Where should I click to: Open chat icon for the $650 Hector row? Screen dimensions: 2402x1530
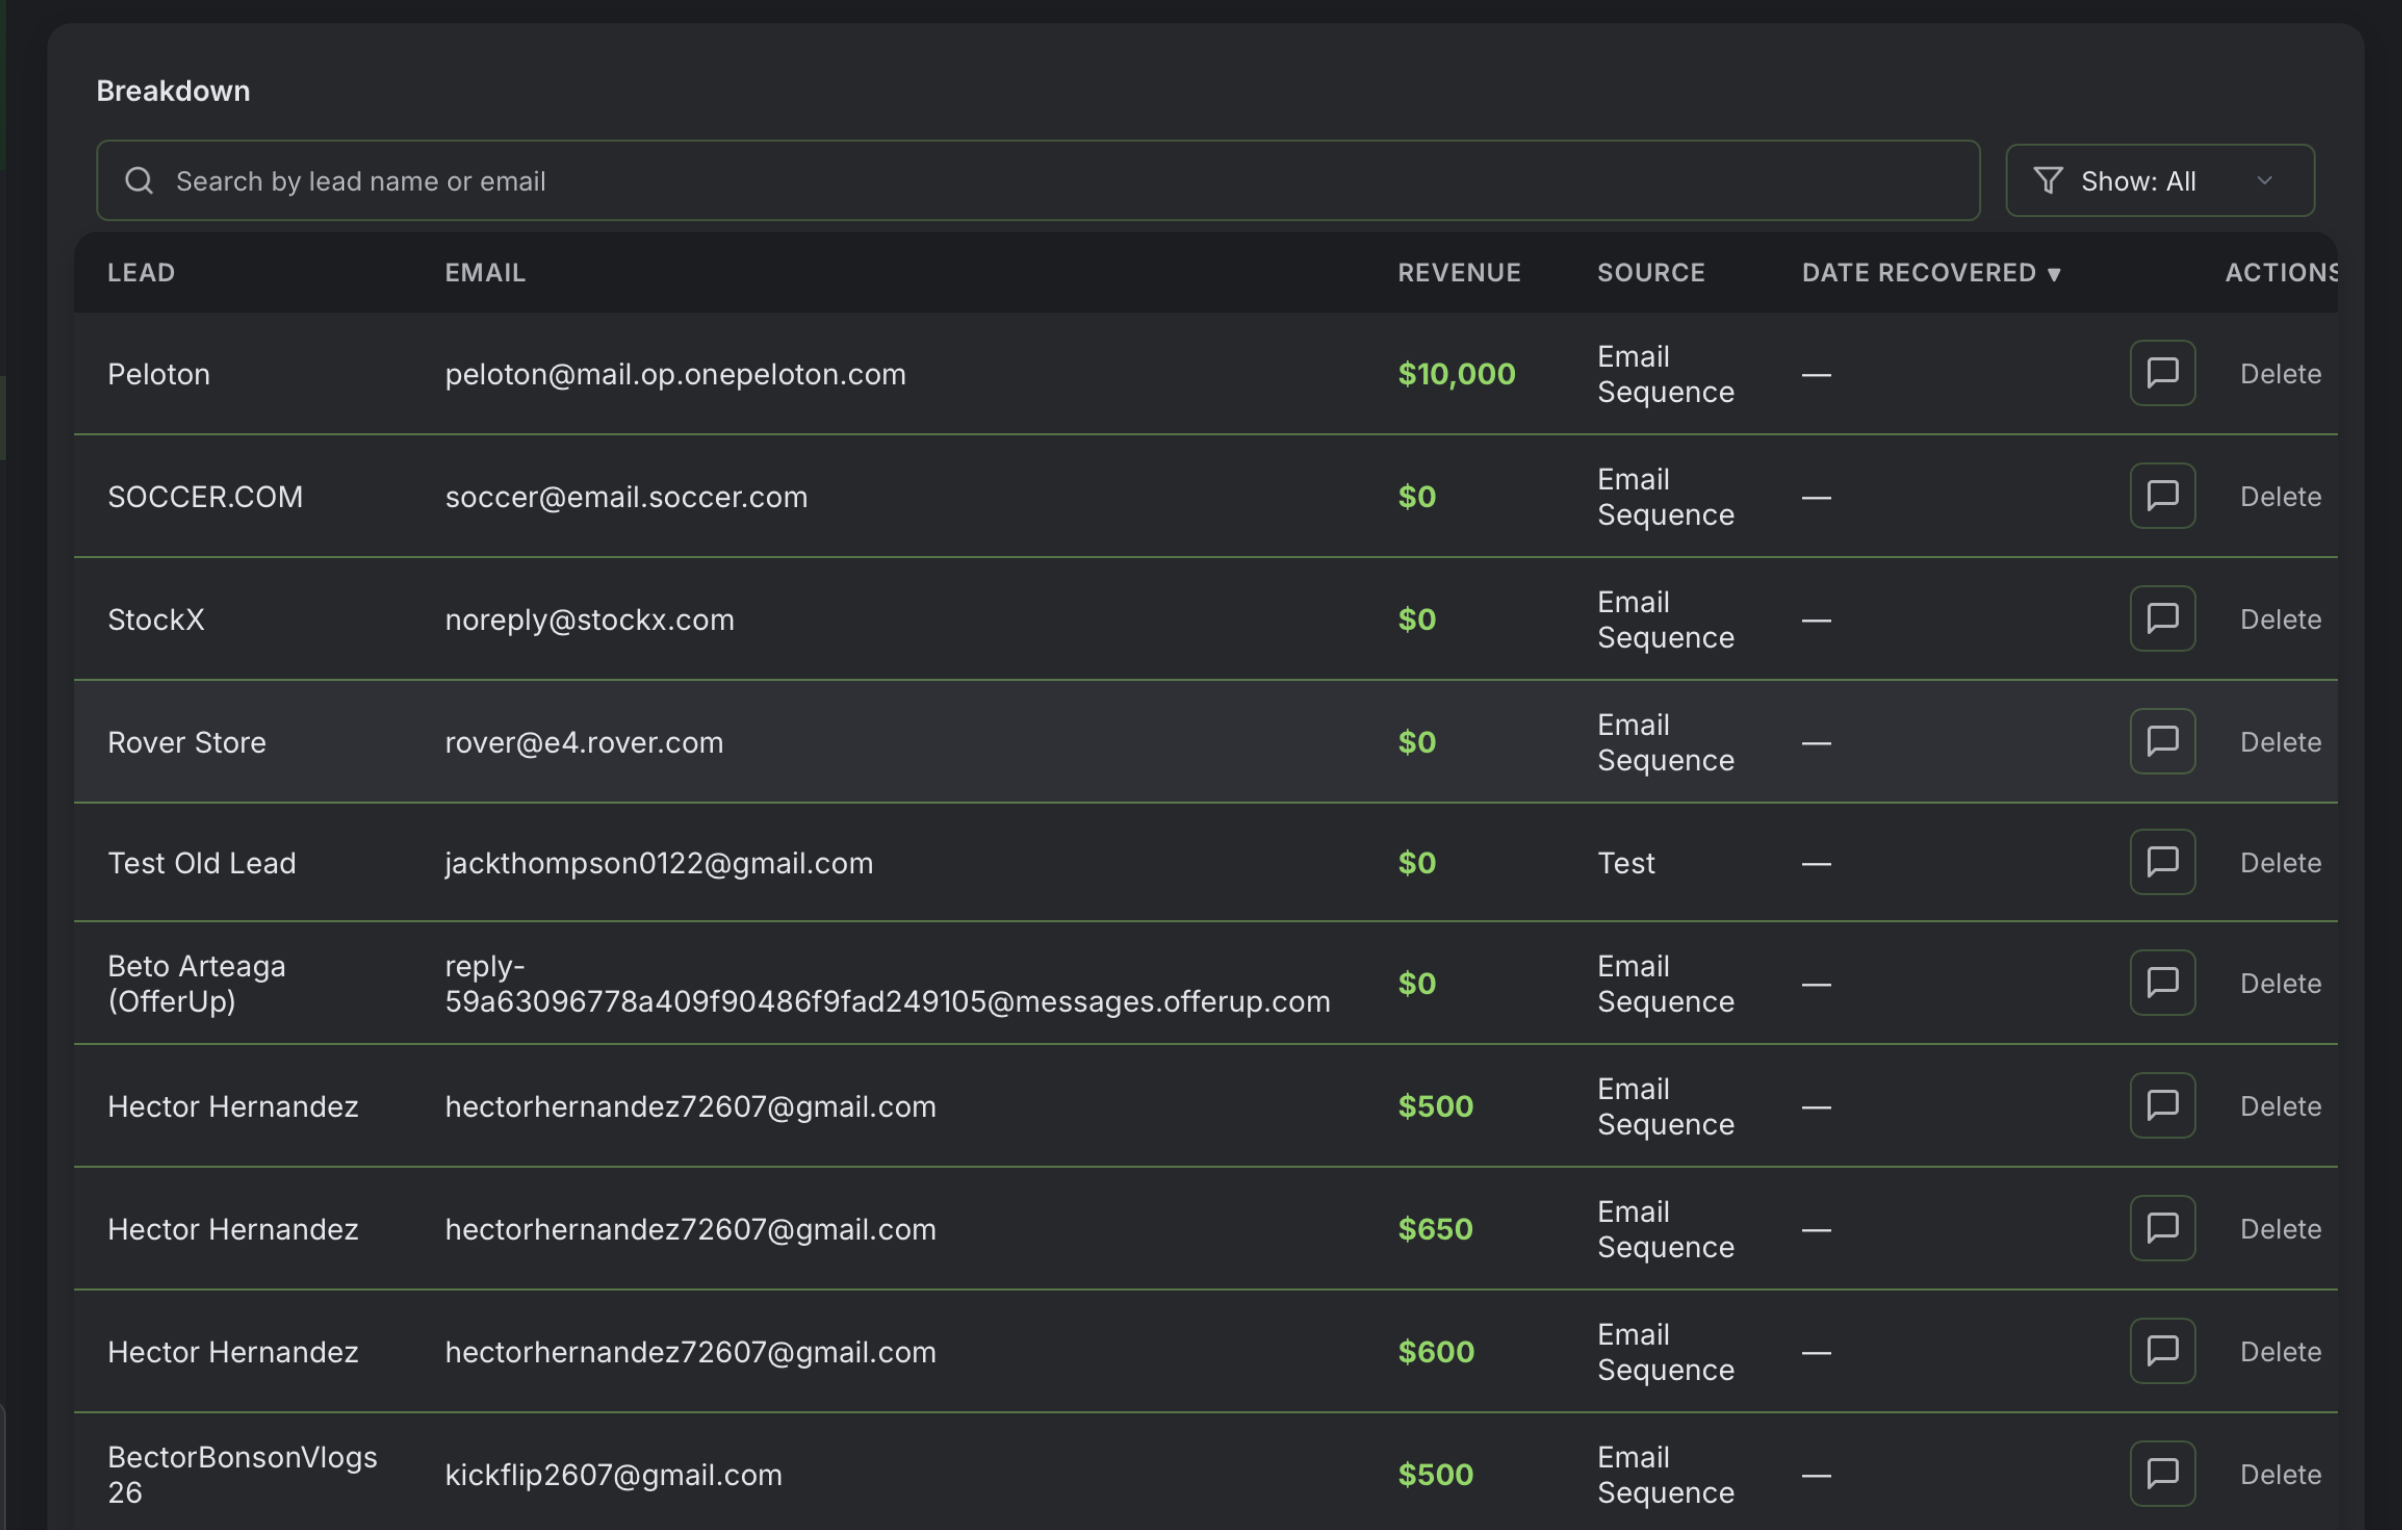[2162, 1228]
